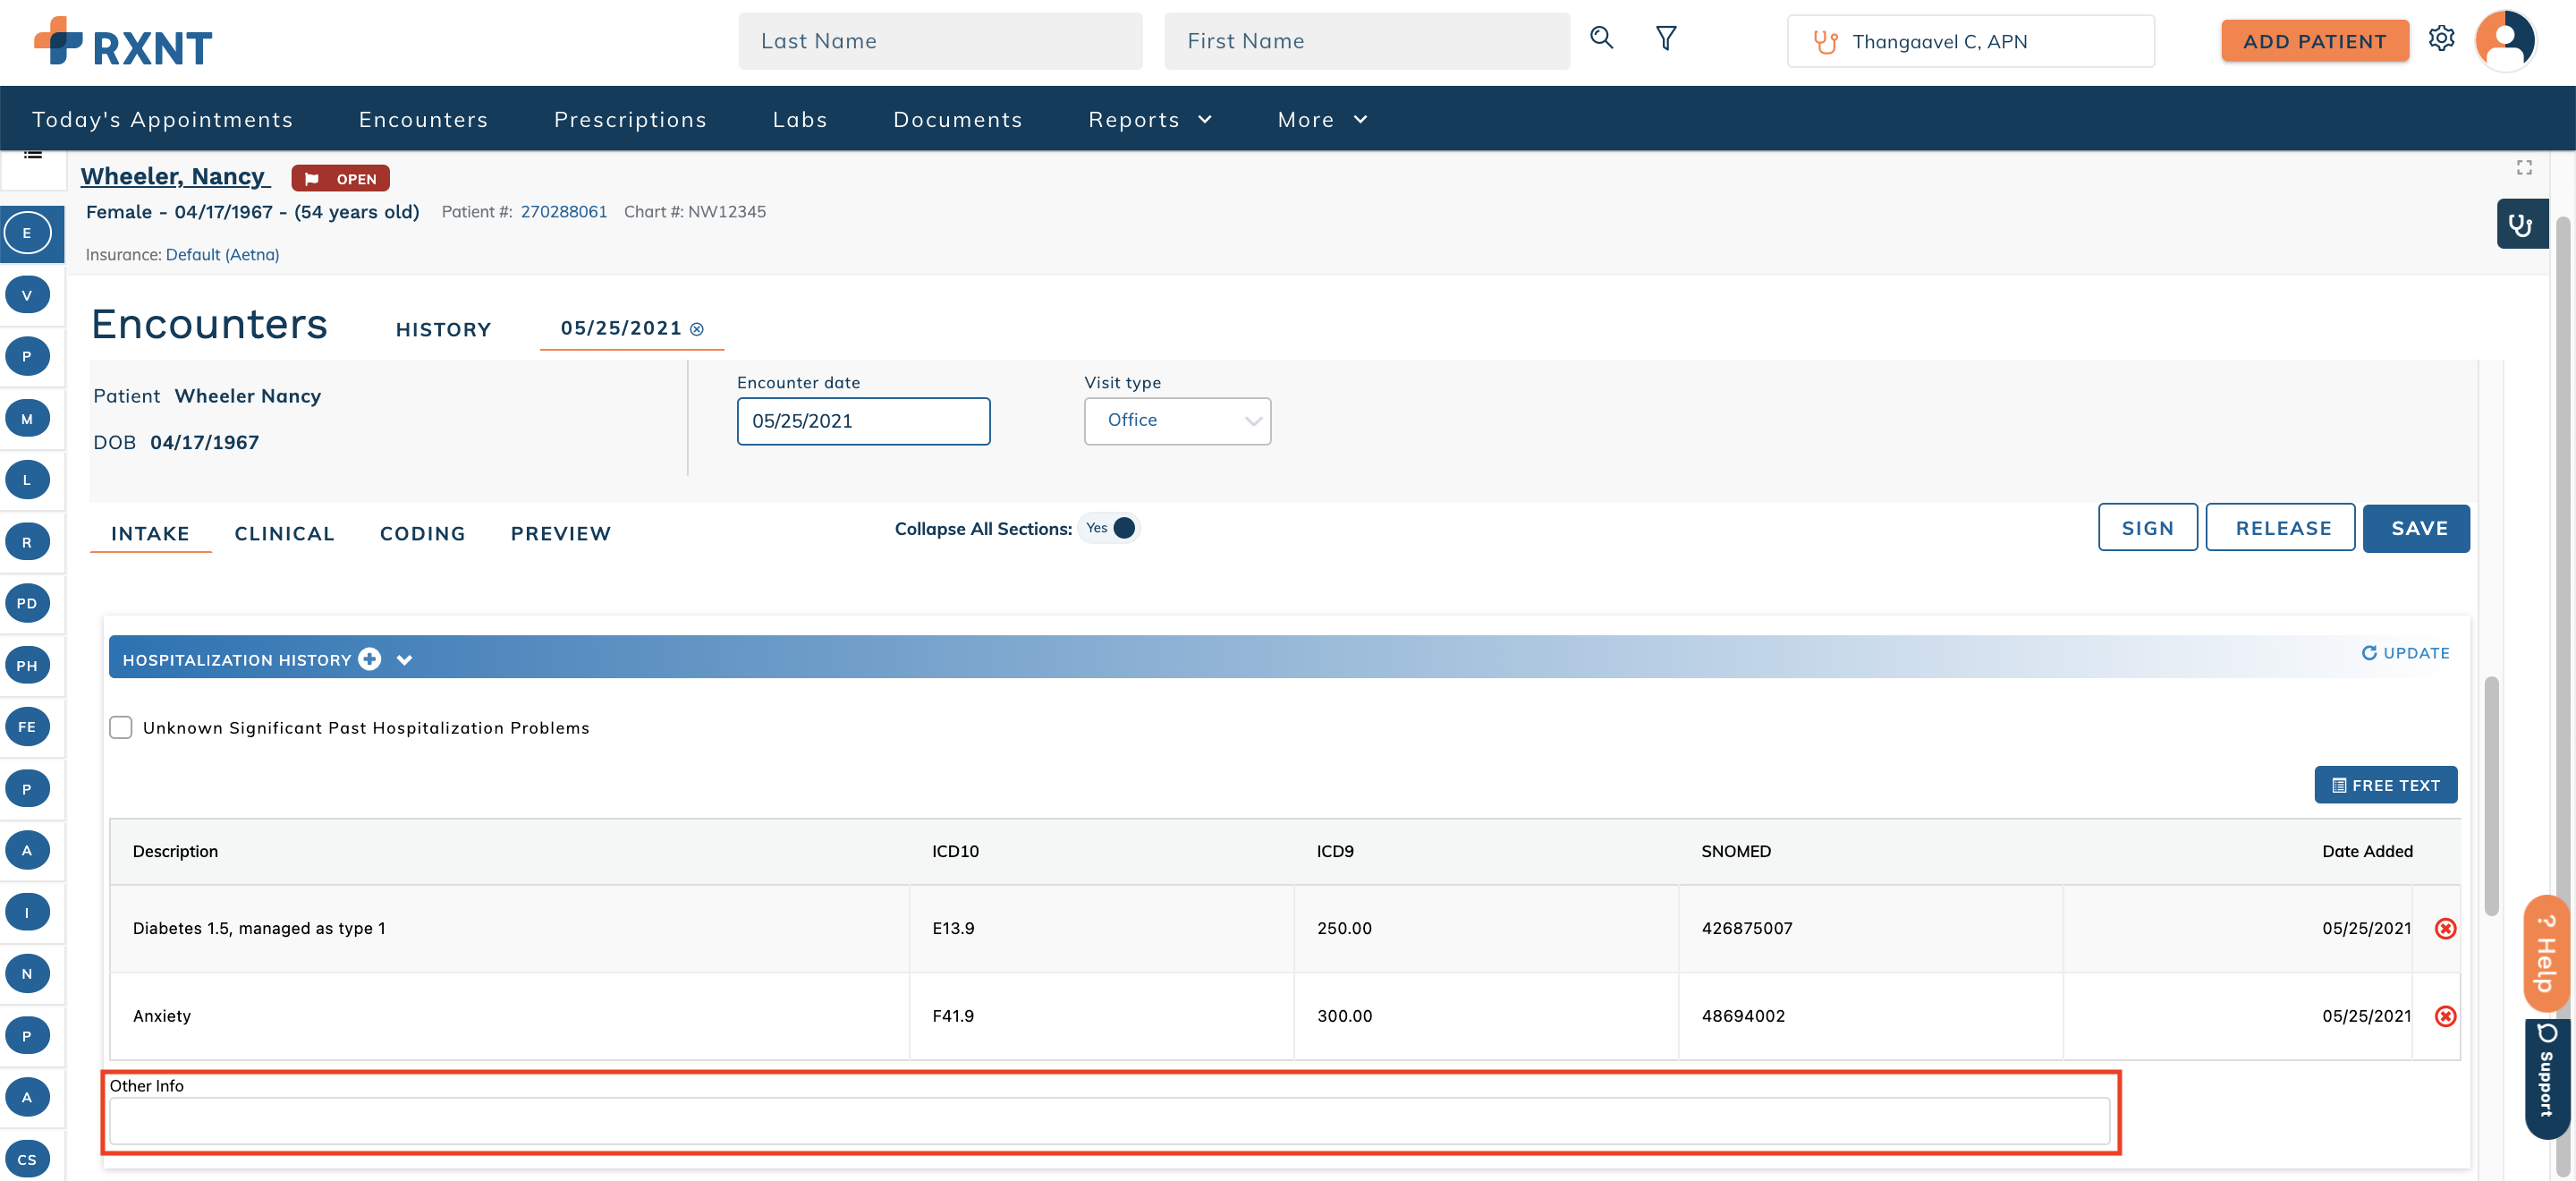Select the L sidebar circle icon

click(x=27, y=480)
